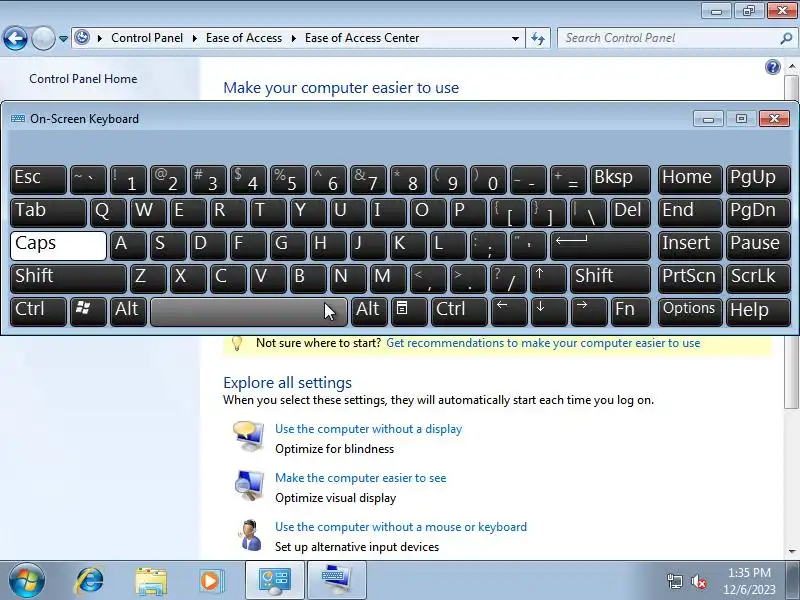Click the Back navigation arrow
Screen dimensions: 800x600
click(15, 38)
